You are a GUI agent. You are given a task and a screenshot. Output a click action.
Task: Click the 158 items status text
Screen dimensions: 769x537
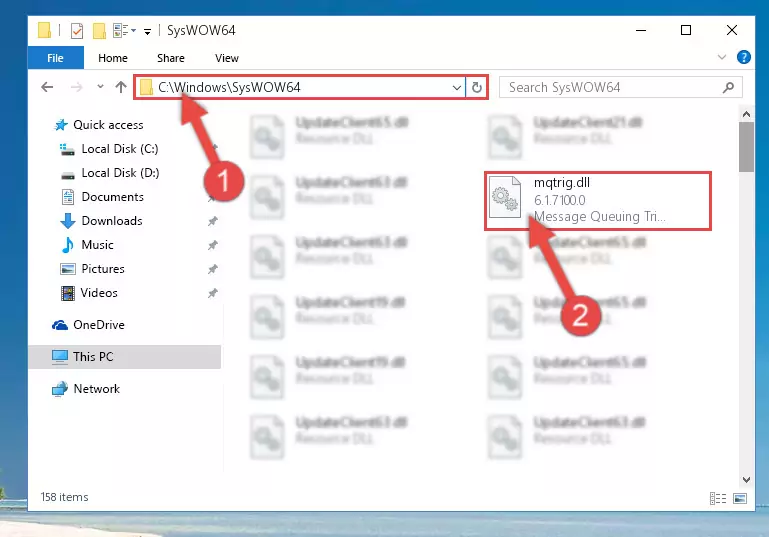pyautogui.click(x=64, y=497)
